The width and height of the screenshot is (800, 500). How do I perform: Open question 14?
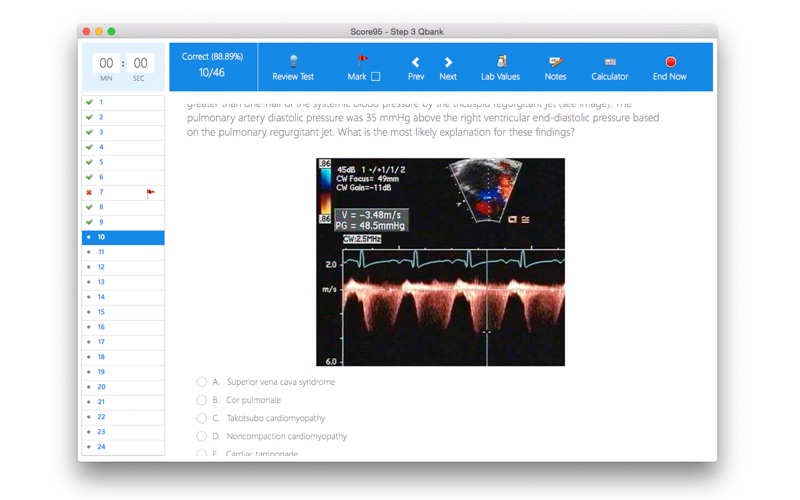(x=123, y=297)
